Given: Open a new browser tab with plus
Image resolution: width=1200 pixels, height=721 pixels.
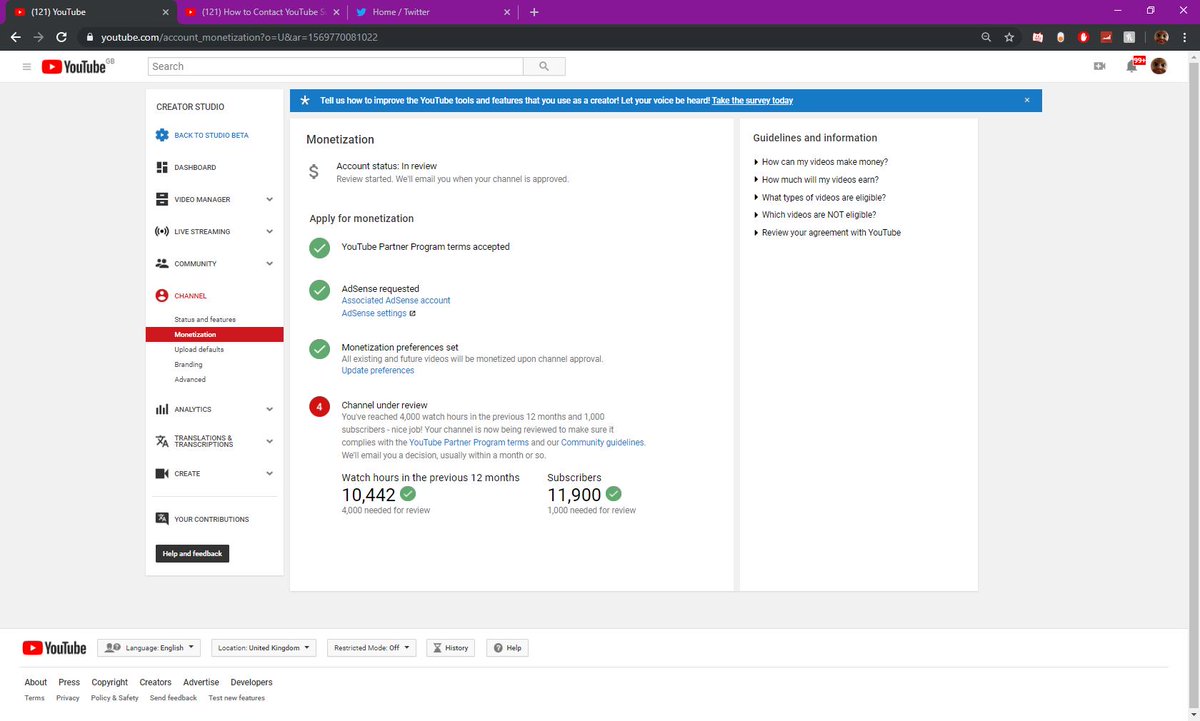Looking at the screenshot, I should click(x=534, y=12).
